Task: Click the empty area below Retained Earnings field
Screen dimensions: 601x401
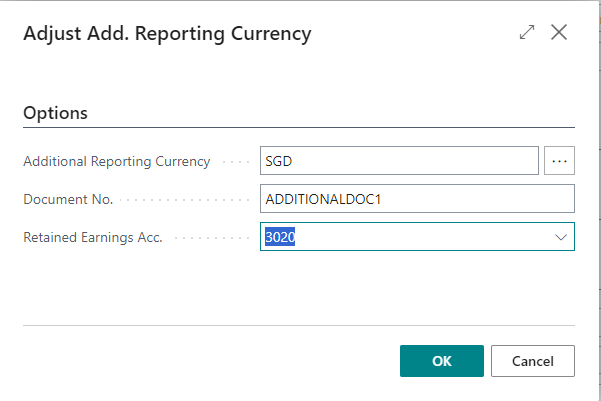Action: point(299,288)
